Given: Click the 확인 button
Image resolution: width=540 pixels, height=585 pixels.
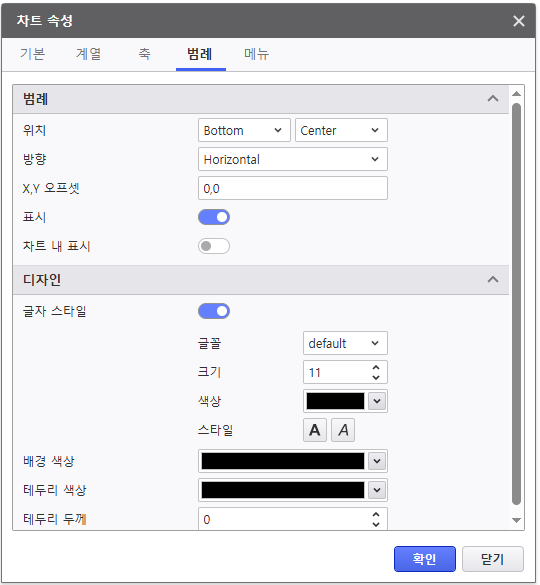Looking at the screenshot, I should (425, 559).
